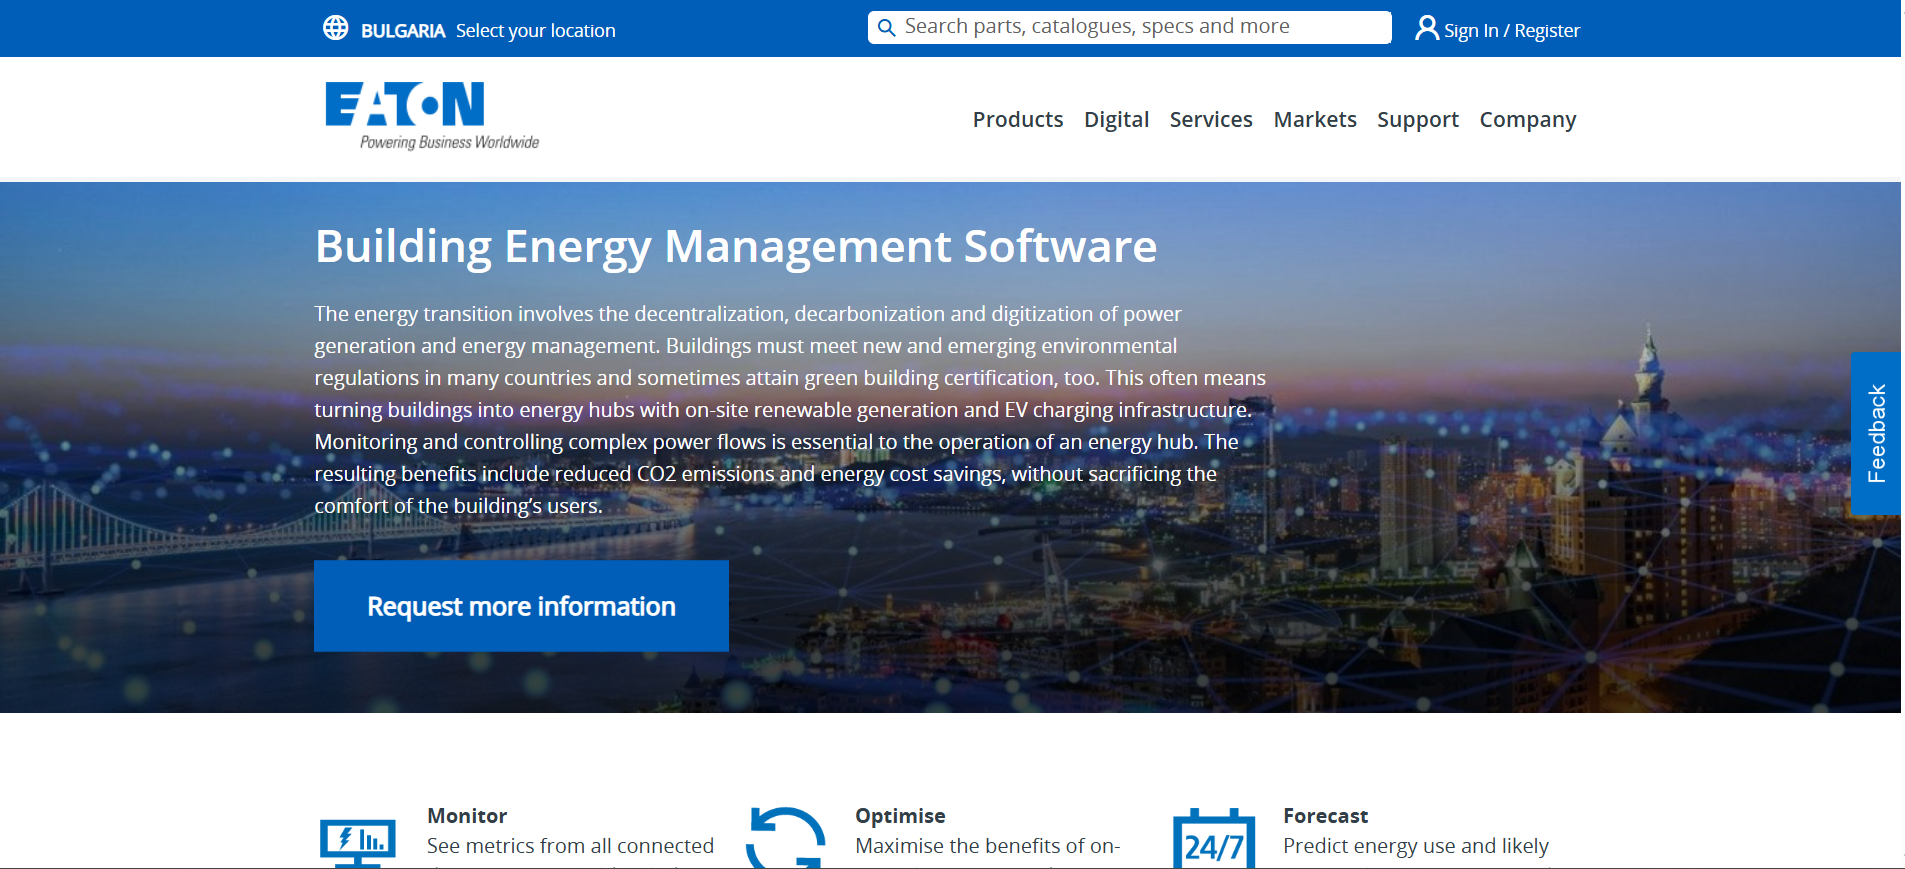This screenshot has height=869, width=1905.
Task: Open the Products menu
Action: coord(1018,120)
